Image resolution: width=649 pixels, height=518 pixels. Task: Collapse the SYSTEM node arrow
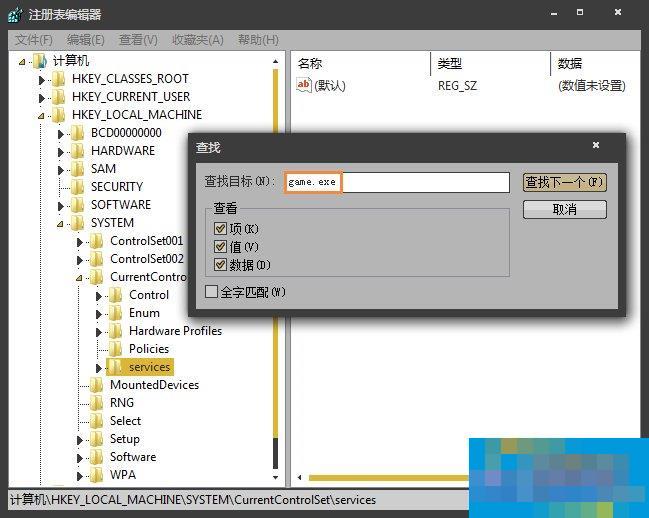(60, 224)
